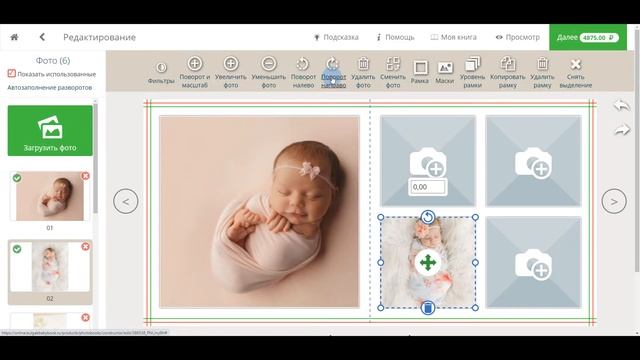Image resolution: width=640 pixels, height=360 pixels.
Task: Rotate photo with Поворот направо
Action: [x=333, y=72]
